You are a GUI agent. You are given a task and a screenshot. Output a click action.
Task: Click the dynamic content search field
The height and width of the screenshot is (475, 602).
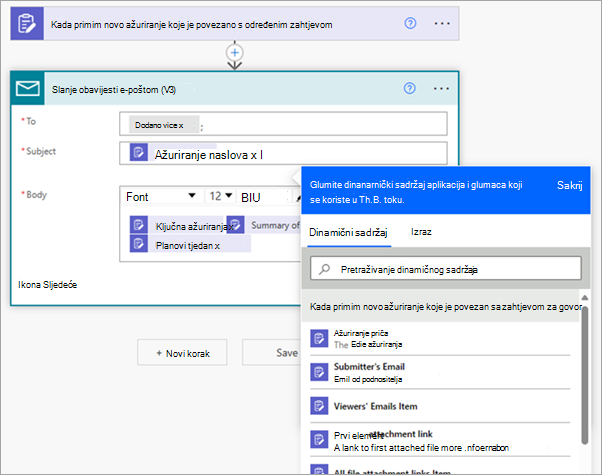[446, 268]
